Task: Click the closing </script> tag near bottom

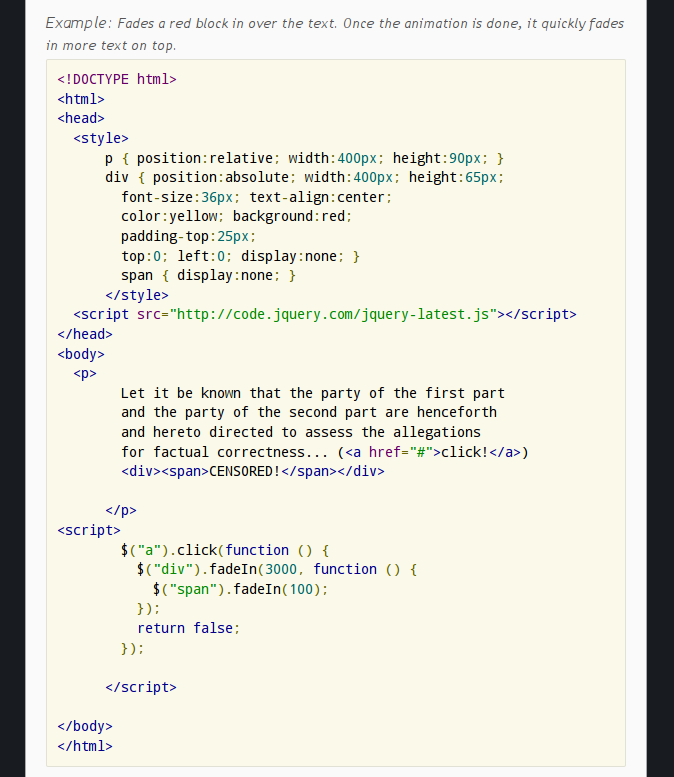Action: click(141, 687)
